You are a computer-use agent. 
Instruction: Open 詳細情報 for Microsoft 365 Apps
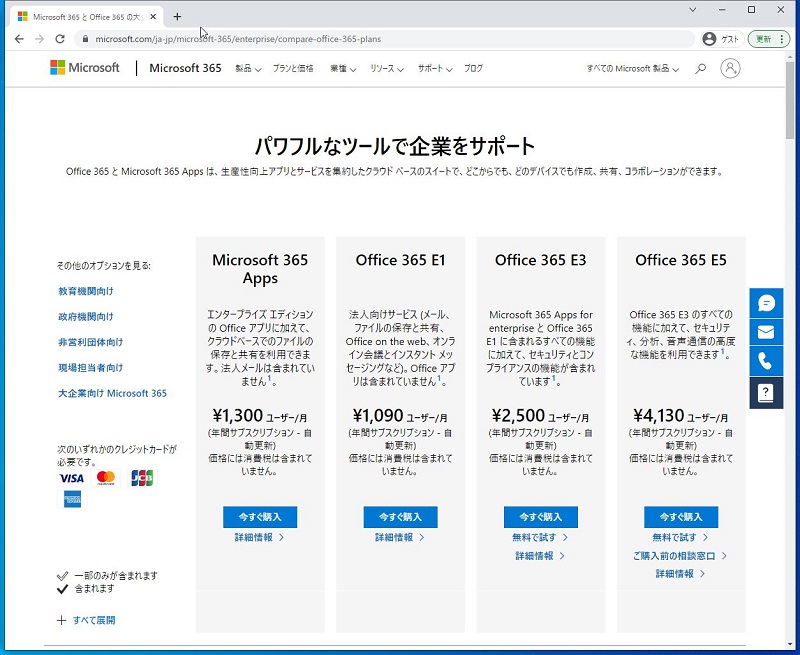pyautogui.click(x=260, y=537)
